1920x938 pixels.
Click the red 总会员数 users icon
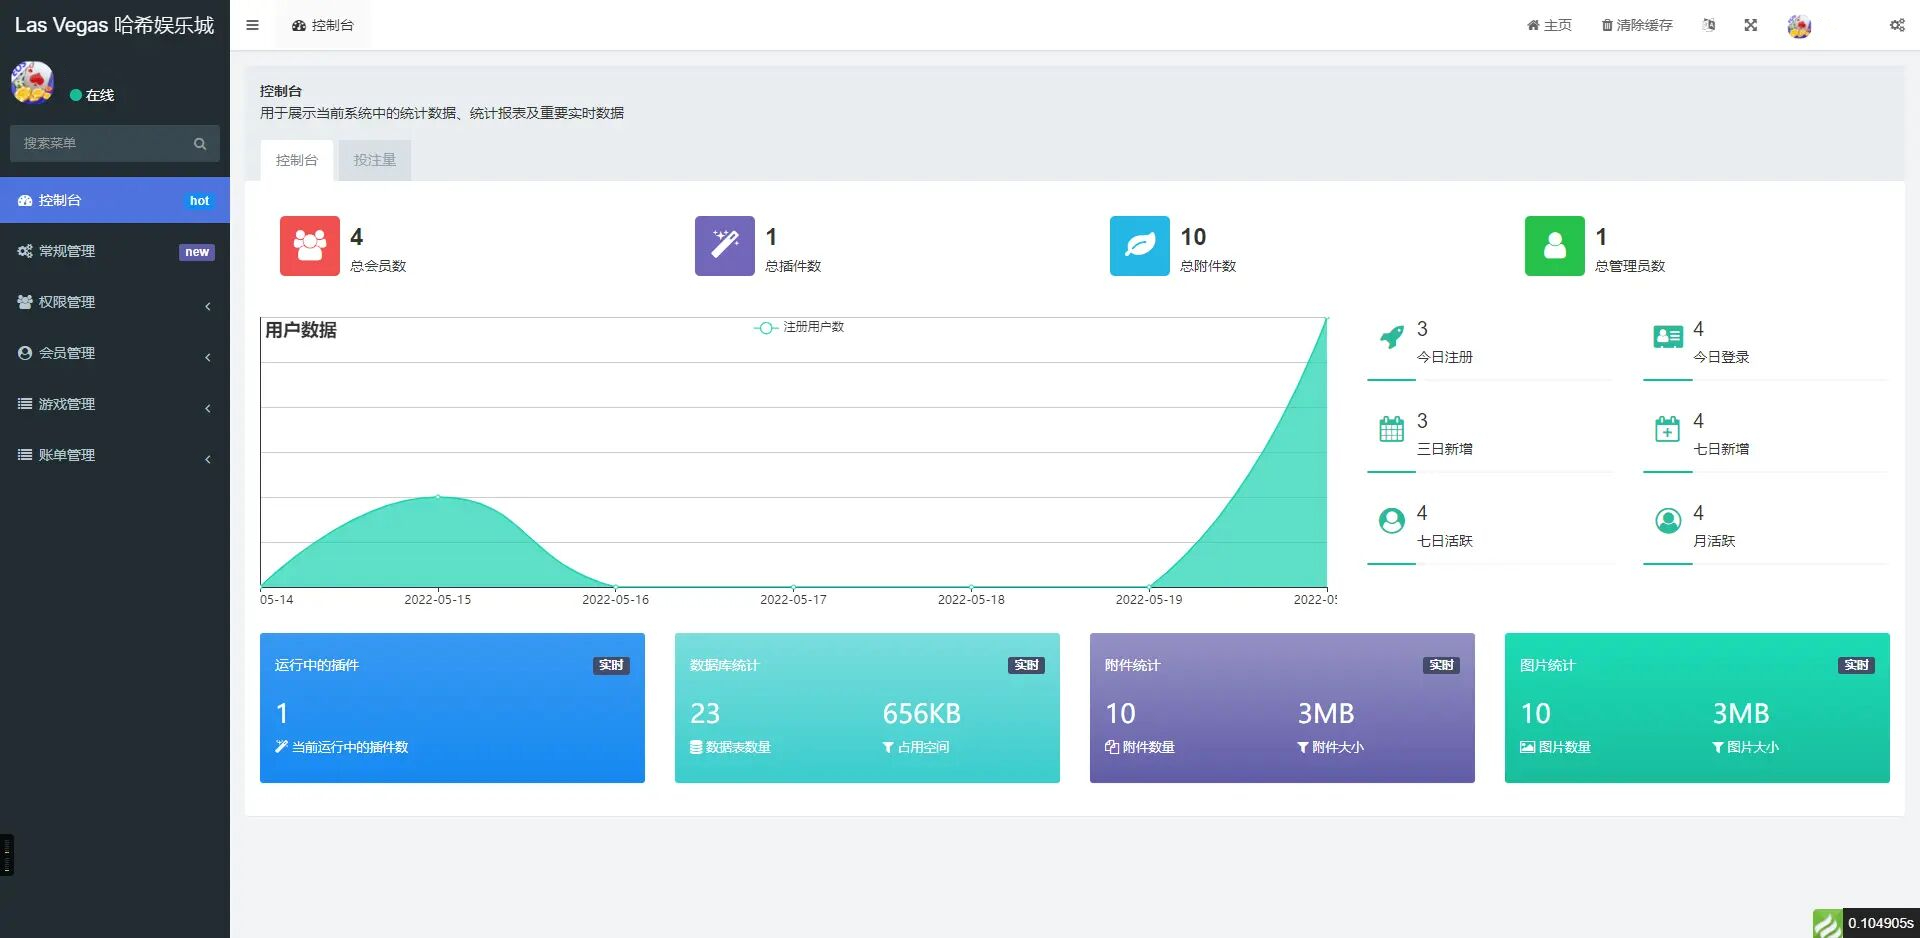[x=310, y=246]
